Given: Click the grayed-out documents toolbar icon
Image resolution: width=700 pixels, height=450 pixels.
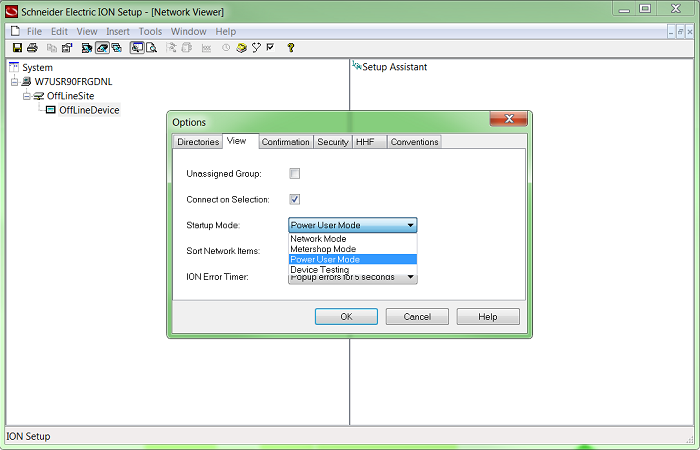Looking at the screenshot, I should (x=187, y=48).
